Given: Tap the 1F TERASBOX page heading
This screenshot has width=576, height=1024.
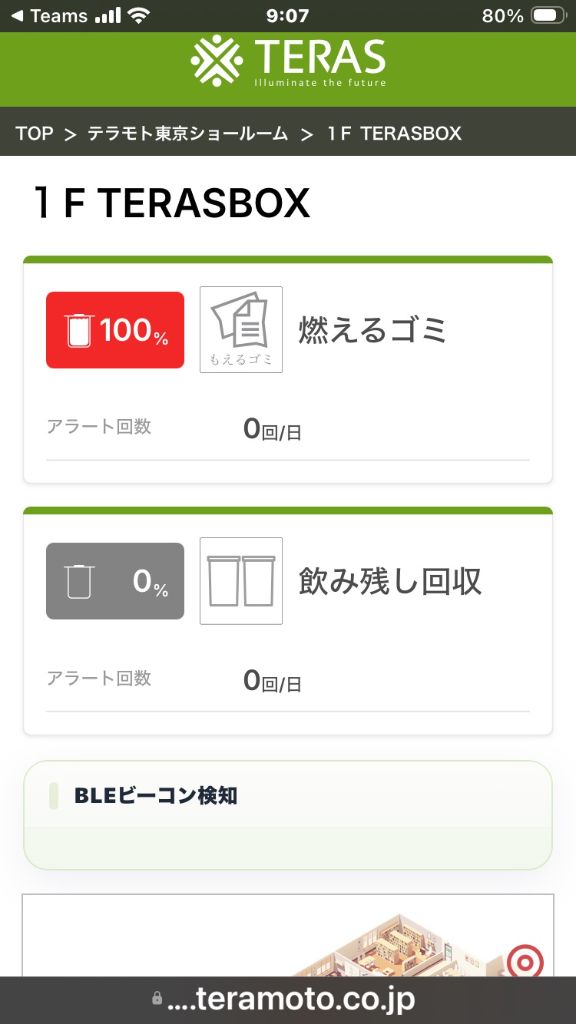Looking at the screenshot, I should [x=172, y=202].
